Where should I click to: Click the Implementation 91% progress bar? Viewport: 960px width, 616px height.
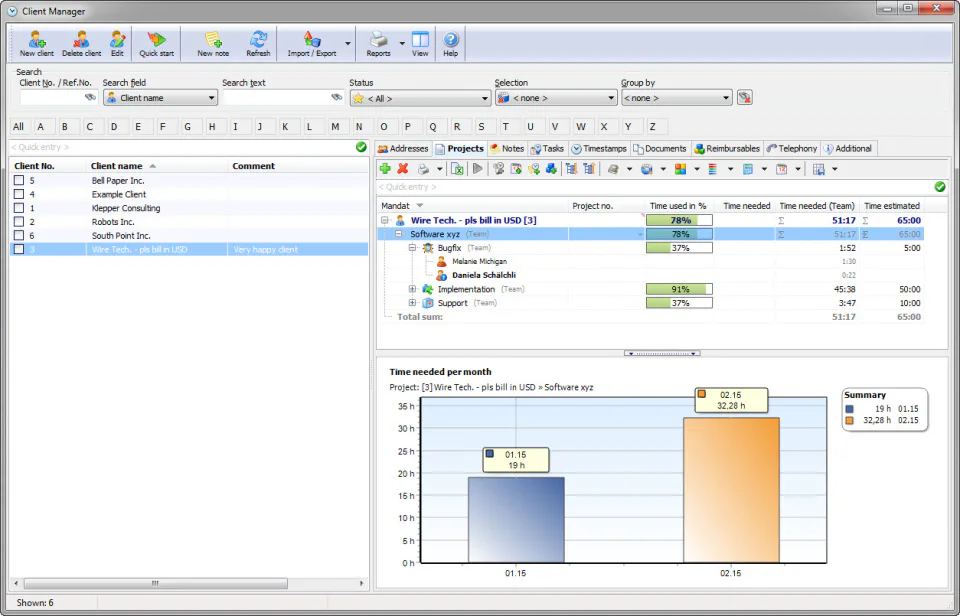point(679,289)
